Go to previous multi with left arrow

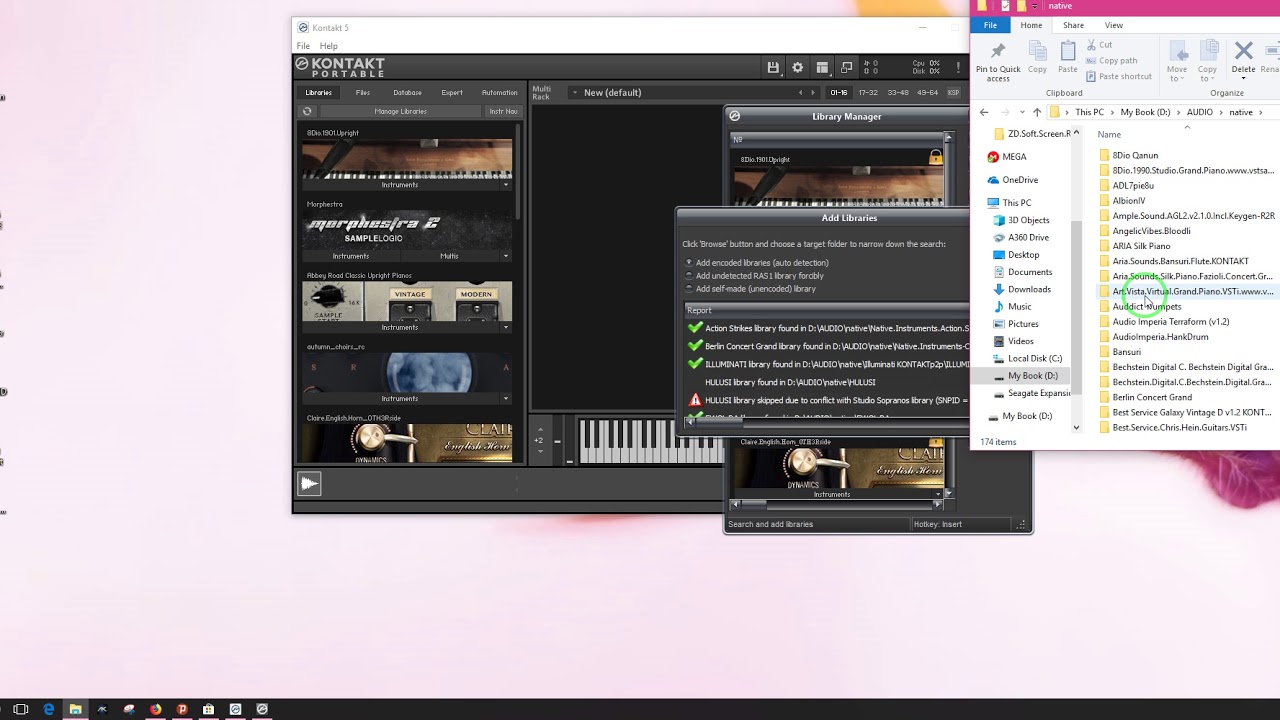click(800, 92)
